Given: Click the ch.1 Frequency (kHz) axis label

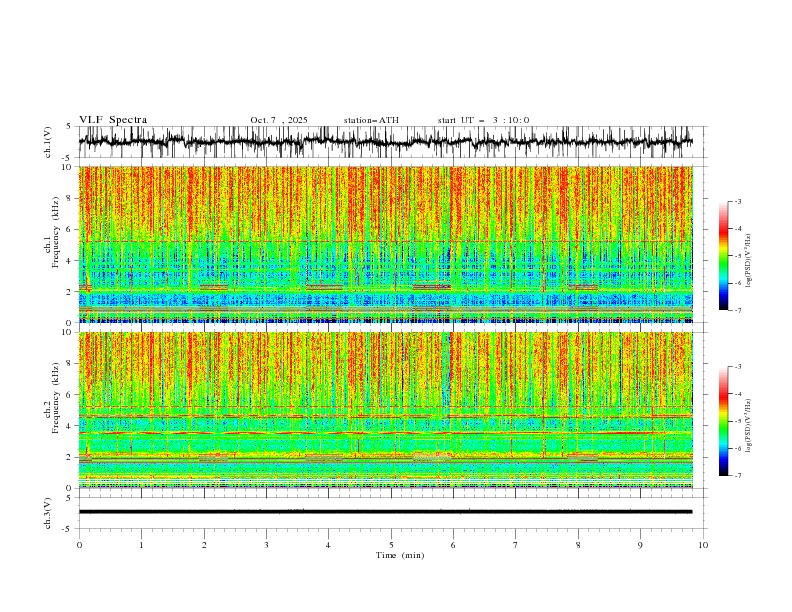Looking at the screenshot, I should pyautogui.click(x=52, y=230).
